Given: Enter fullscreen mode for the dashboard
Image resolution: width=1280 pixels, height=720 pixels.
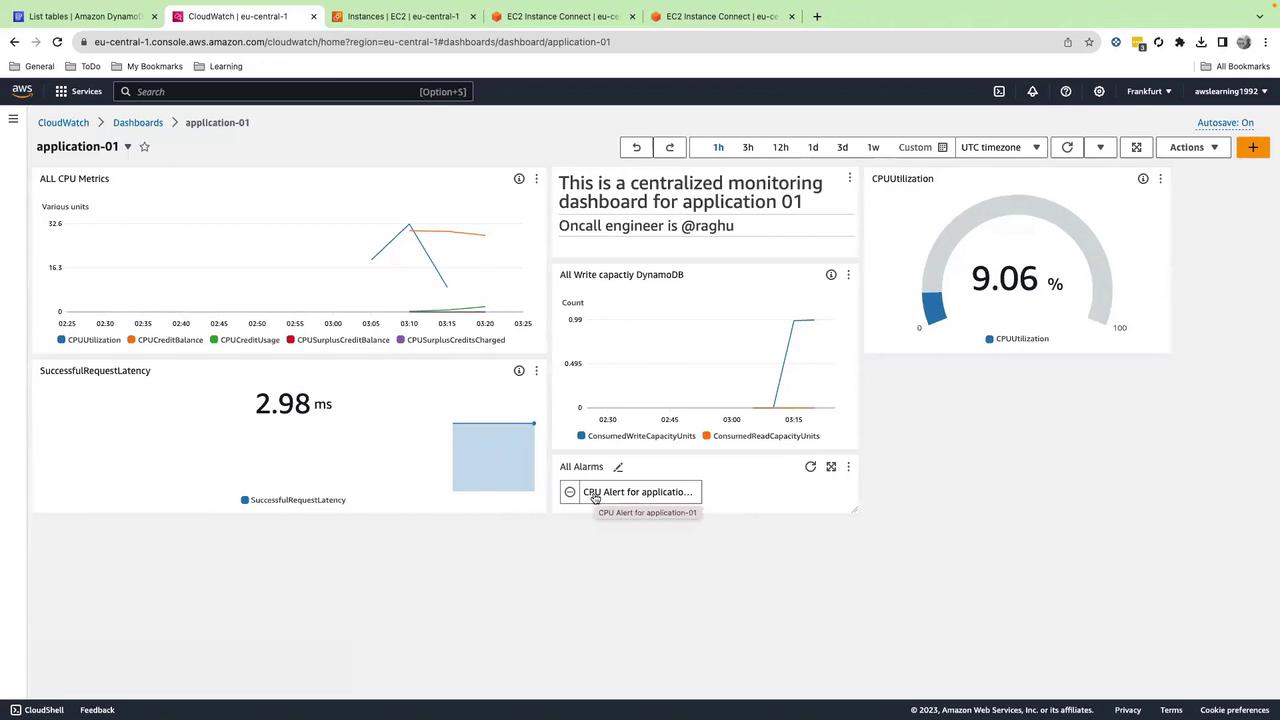Looking at the screenshot, I should point(1136,147).
